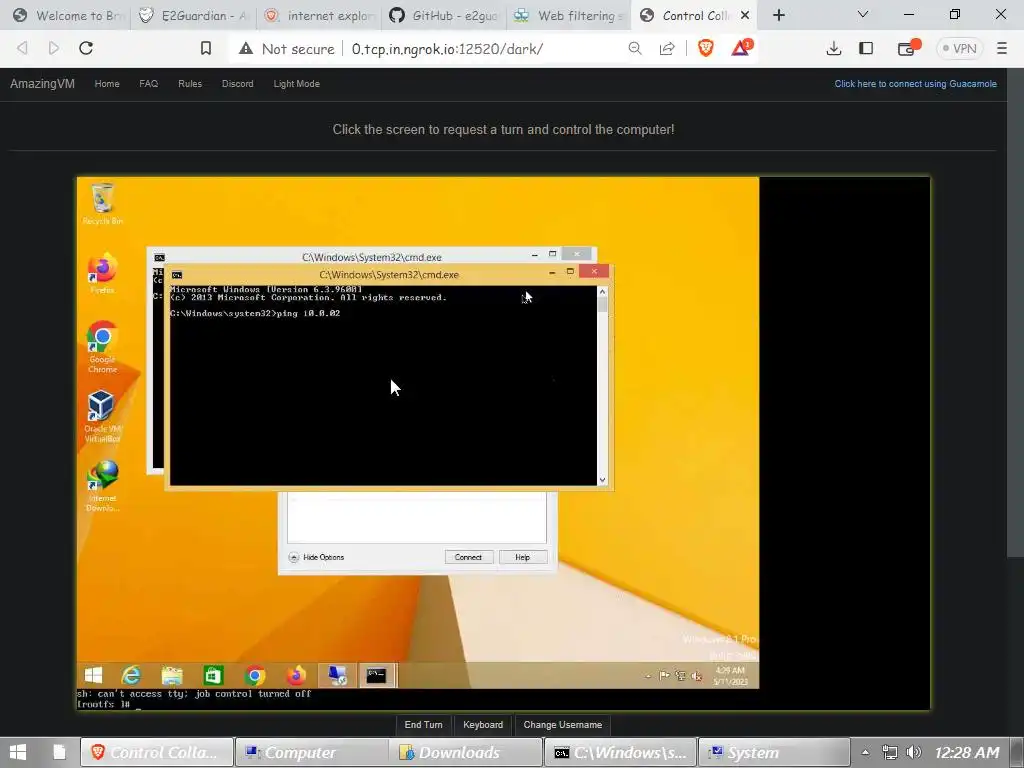The image size is (1024, 768).
Task: Open the VM Start button
Action: pyautogui.click(x=93, y=675)
